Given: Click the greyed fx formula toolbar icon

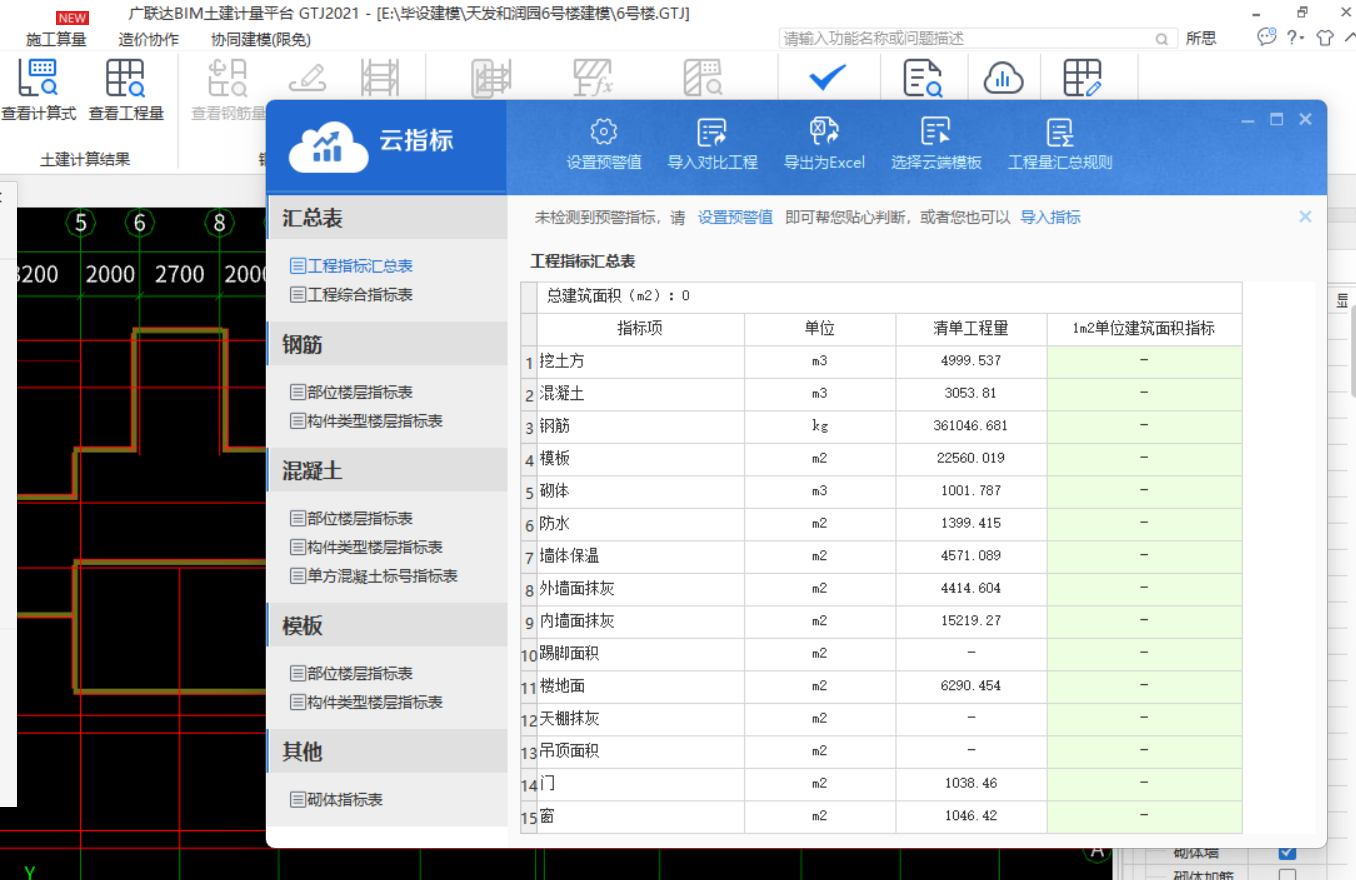Looking at the screenshot, I should click(592, 78).
